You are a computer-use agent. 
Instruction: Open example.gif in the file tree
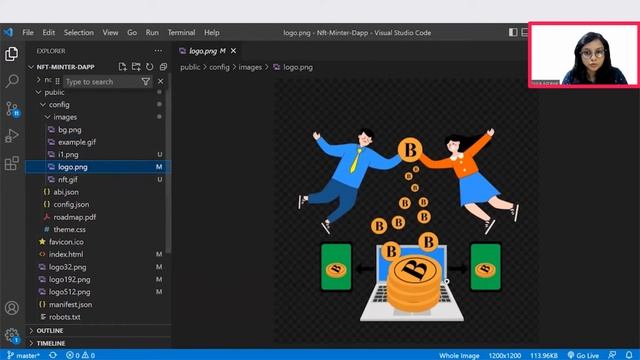pos(77,142)
